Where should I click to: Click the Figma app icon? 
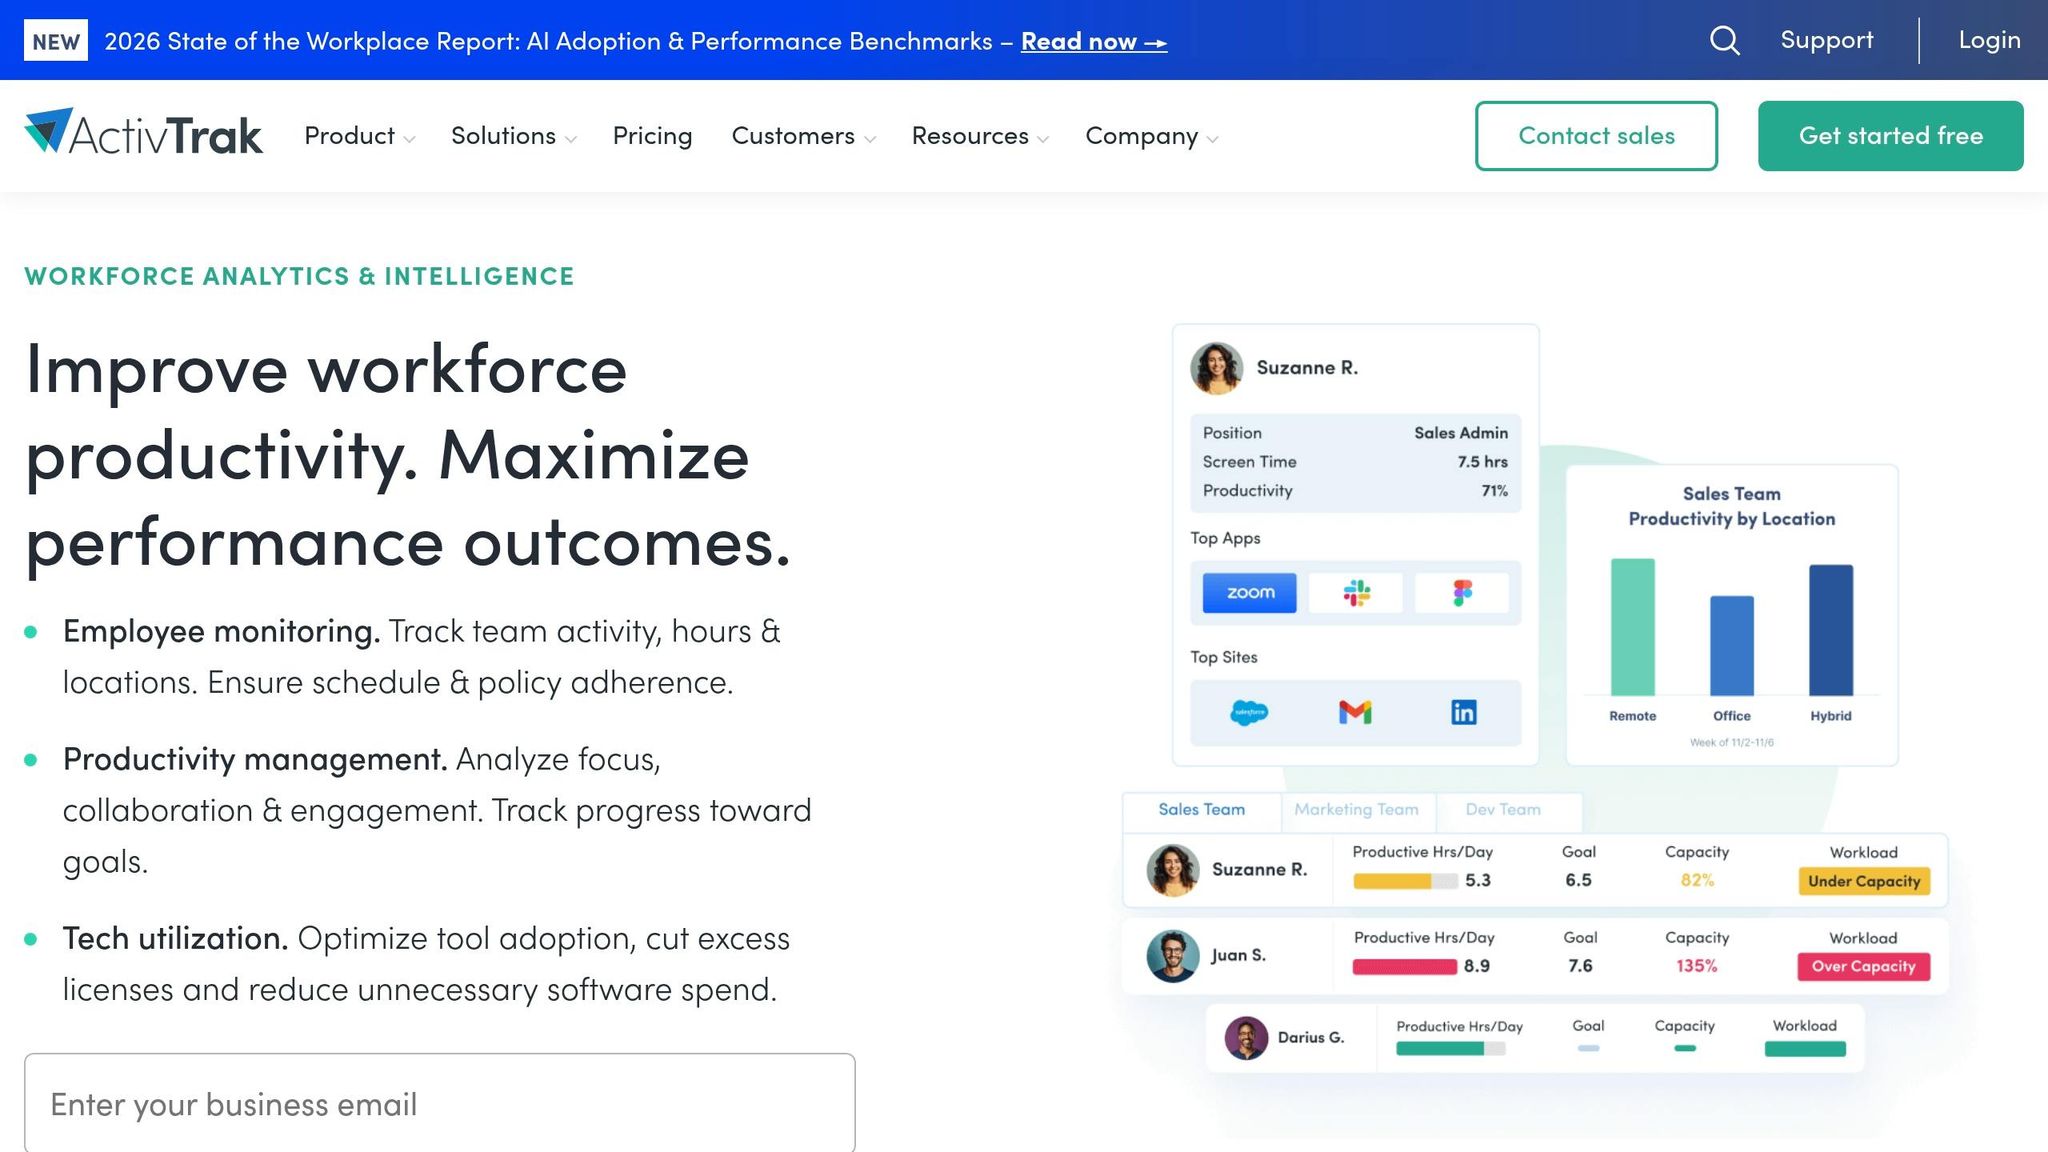pyautogui.click(x=1462, y=593)
